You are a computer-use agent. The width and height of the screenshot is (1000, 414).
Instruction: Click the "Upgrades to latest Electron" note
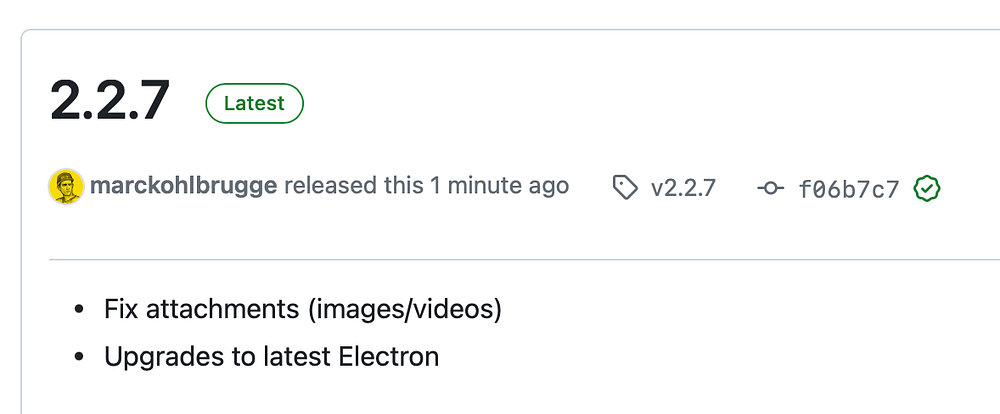click(271, 356)
